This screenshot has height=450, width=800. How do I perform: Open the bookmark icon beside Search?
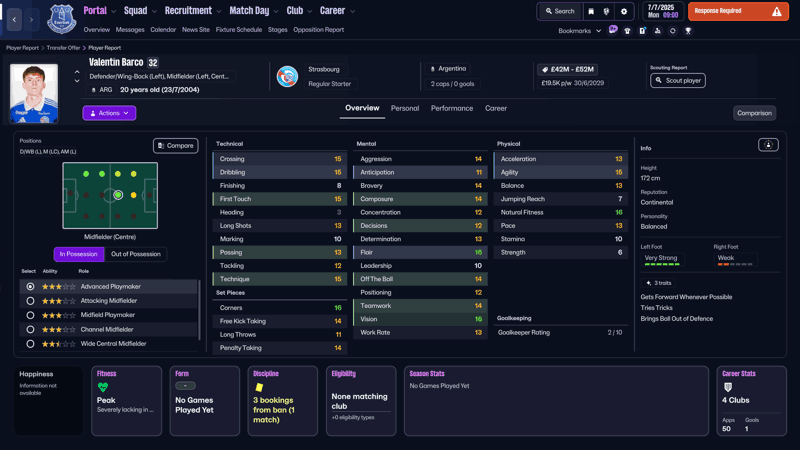tap(591, 11)
